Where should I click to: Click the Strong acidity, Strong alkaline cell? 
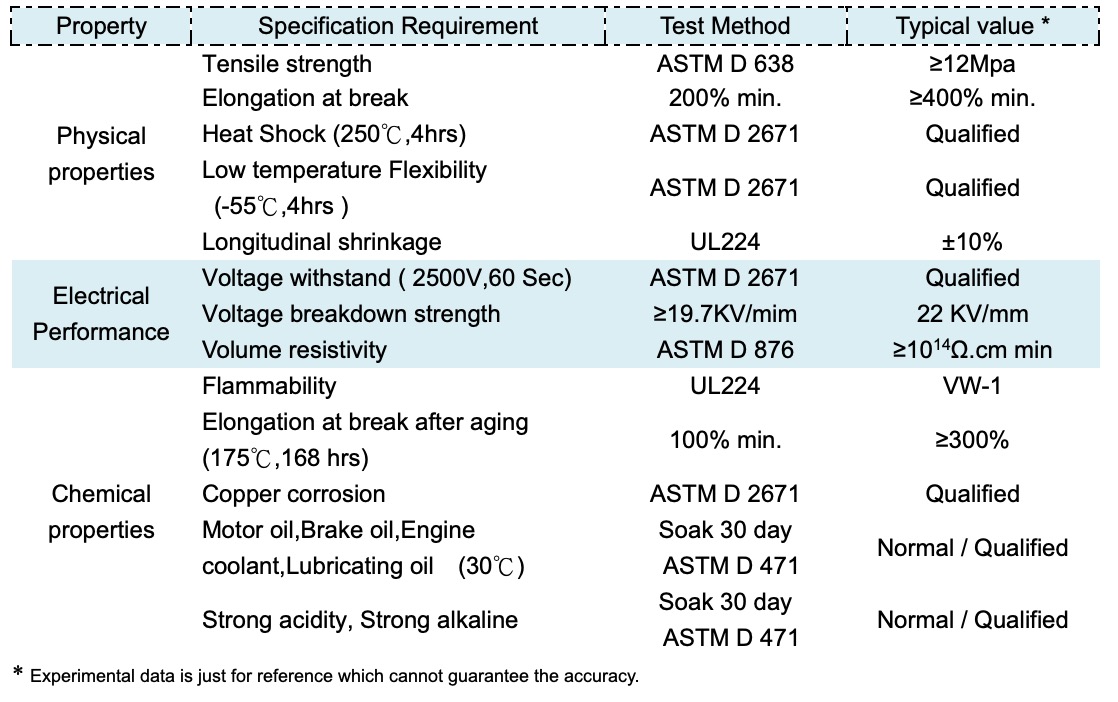click(360, 620)
